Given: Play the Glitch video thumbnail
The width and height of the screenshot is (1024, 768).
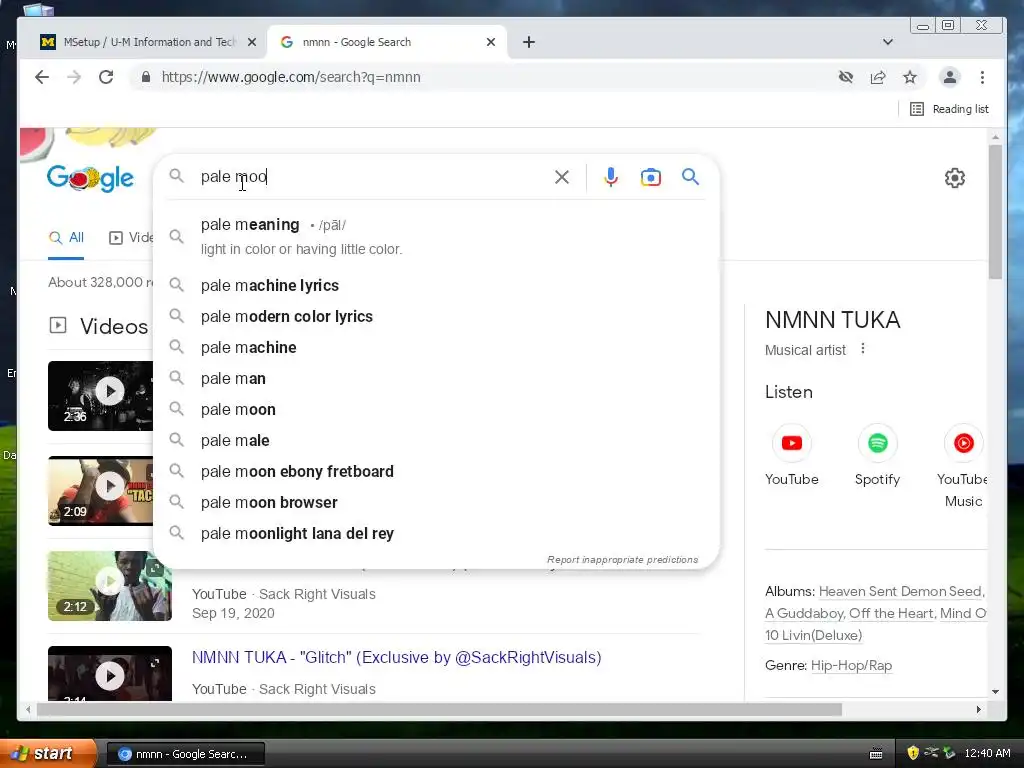Looking at the screenshot, I should coord(110,673).
